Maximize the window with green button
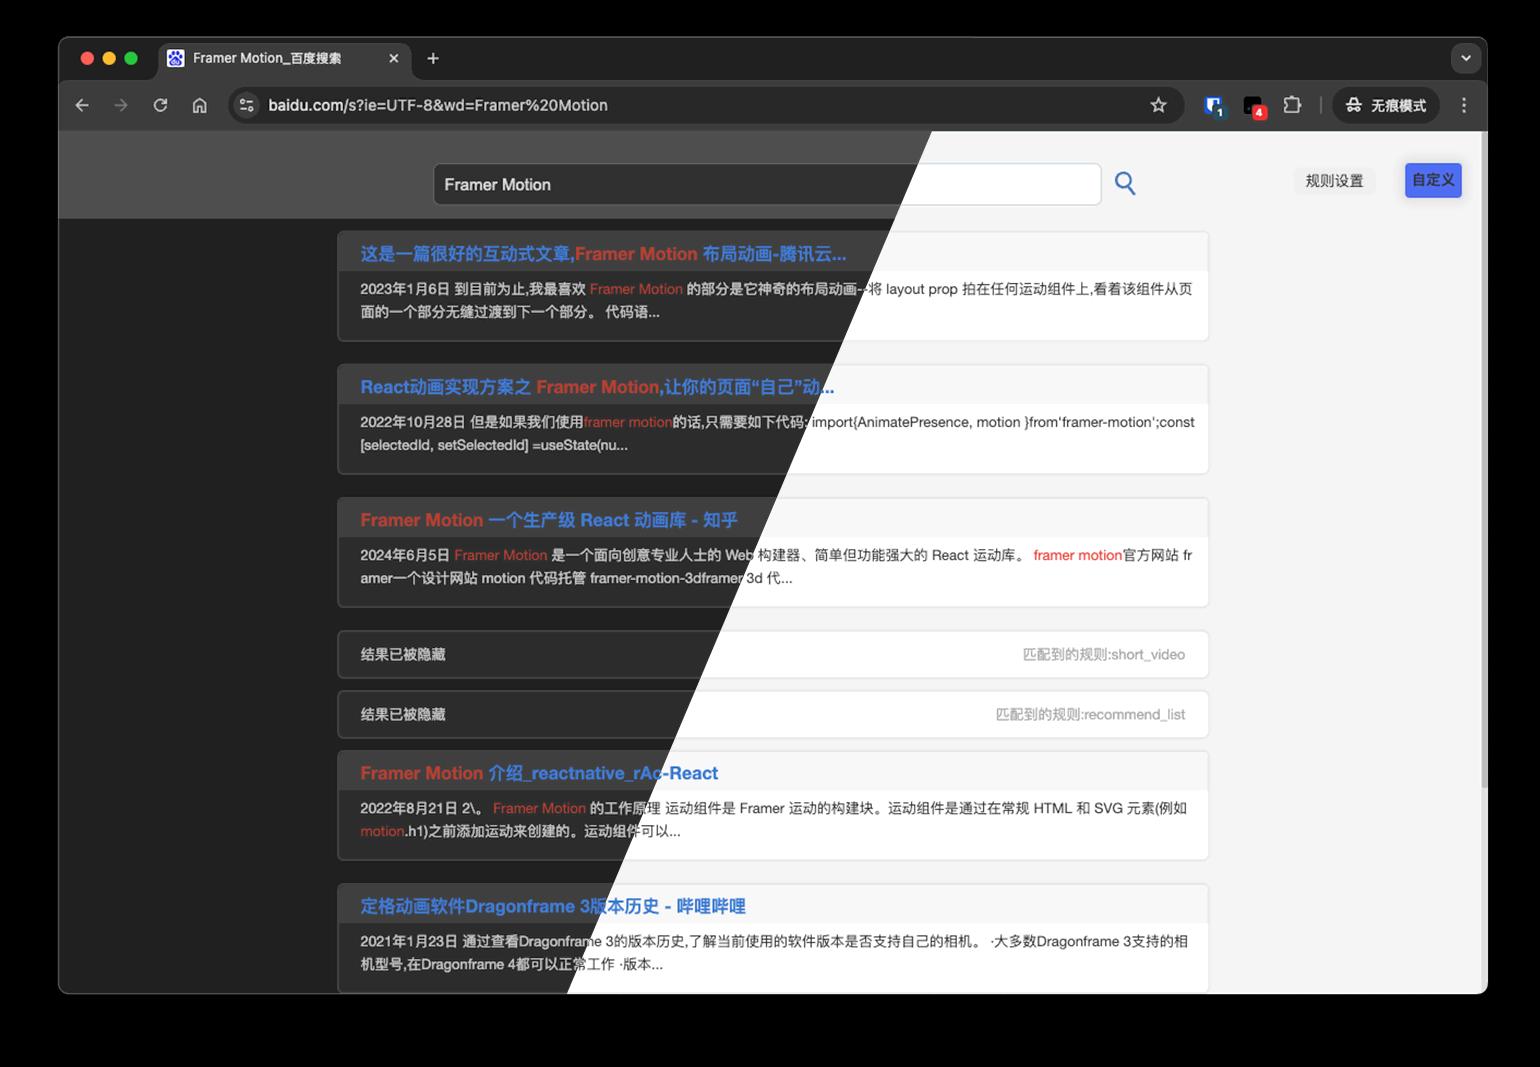The image size is (1540, 1067). tap(131, 58)
